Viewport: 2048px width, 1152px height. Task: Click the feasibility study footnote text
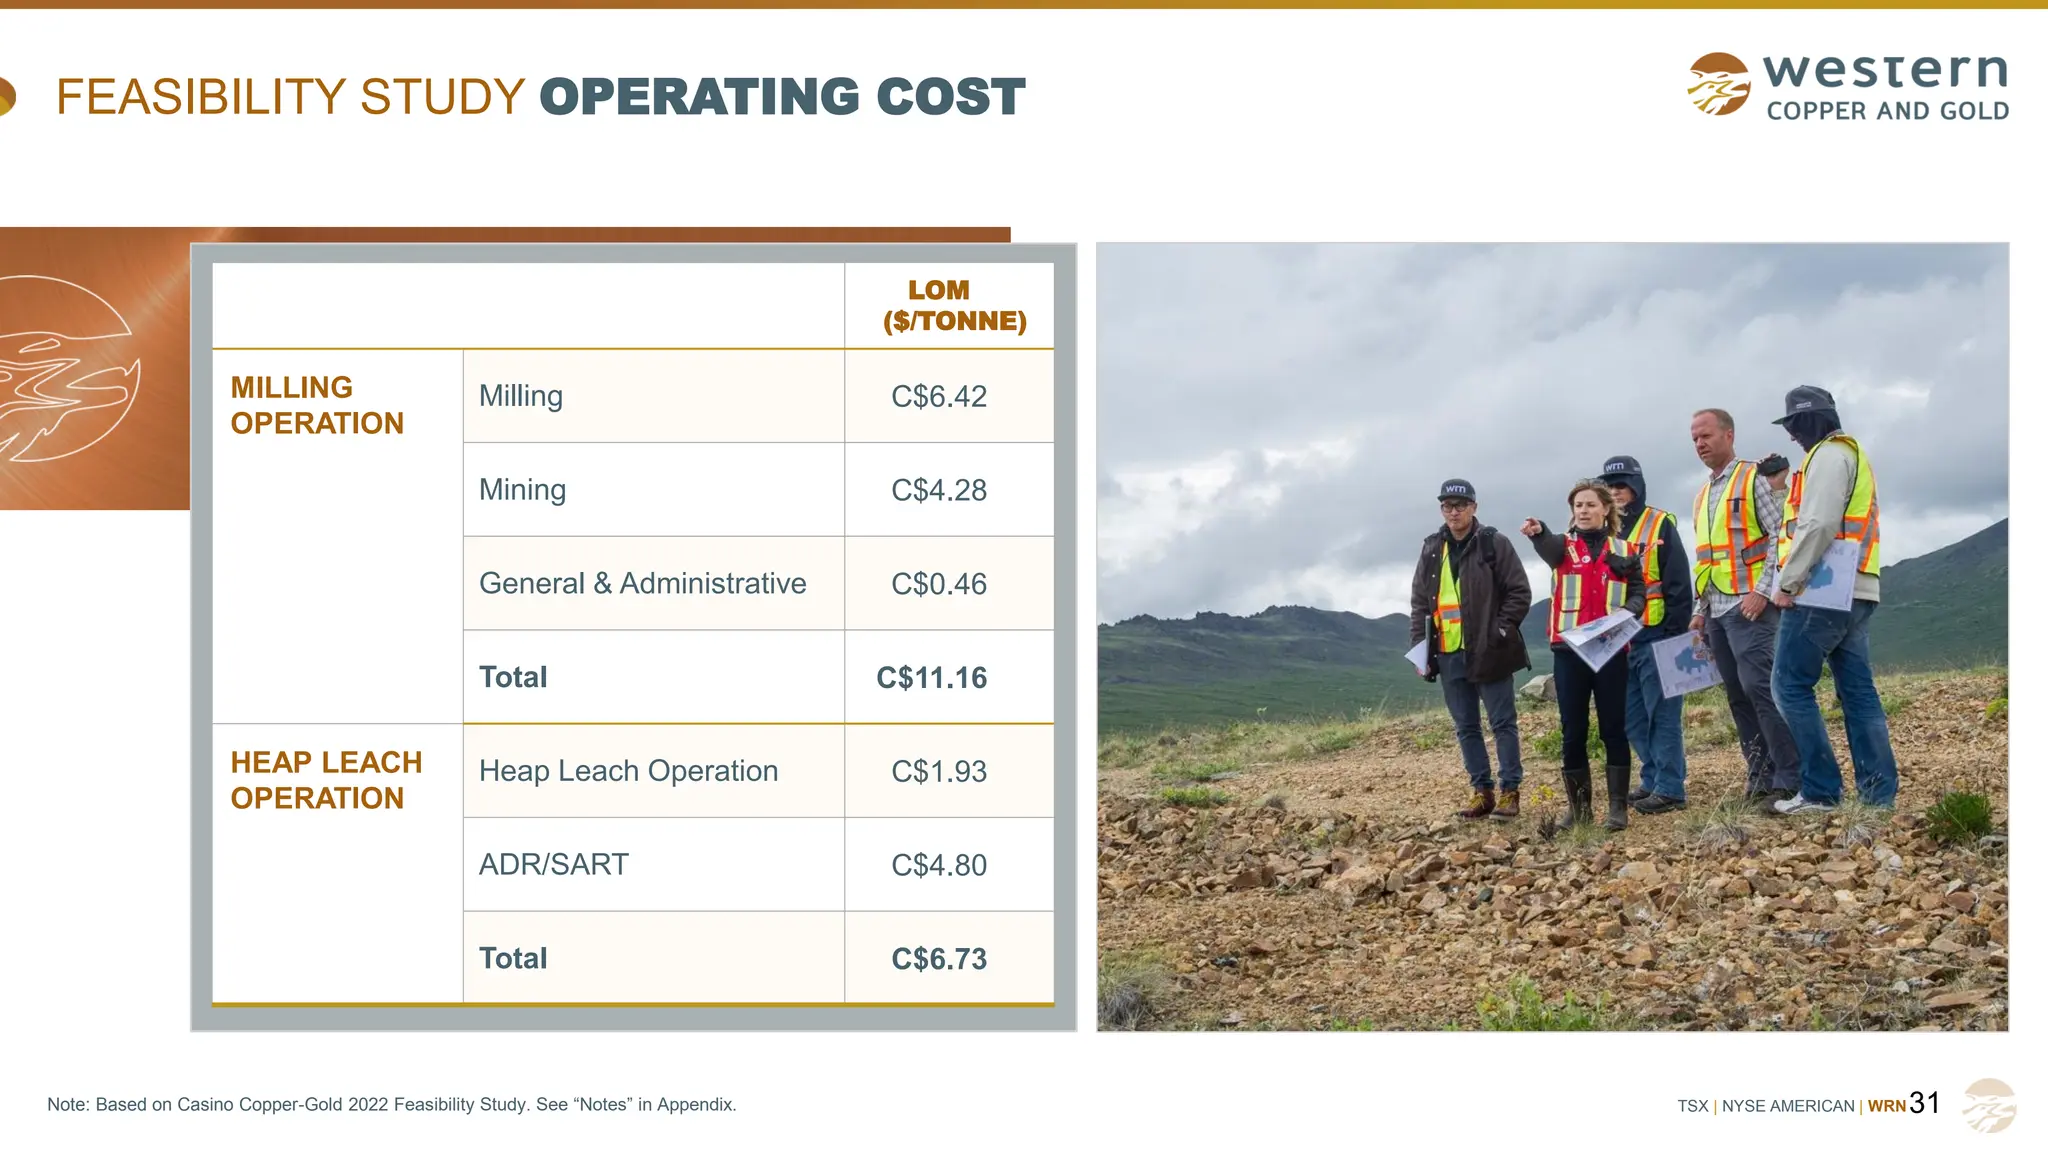391,1105
